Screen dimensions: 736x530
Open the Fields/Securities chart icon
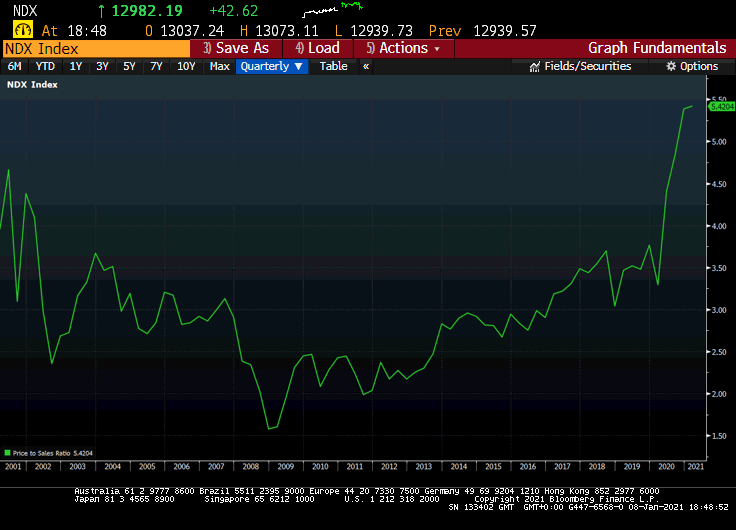click(534, 67)
